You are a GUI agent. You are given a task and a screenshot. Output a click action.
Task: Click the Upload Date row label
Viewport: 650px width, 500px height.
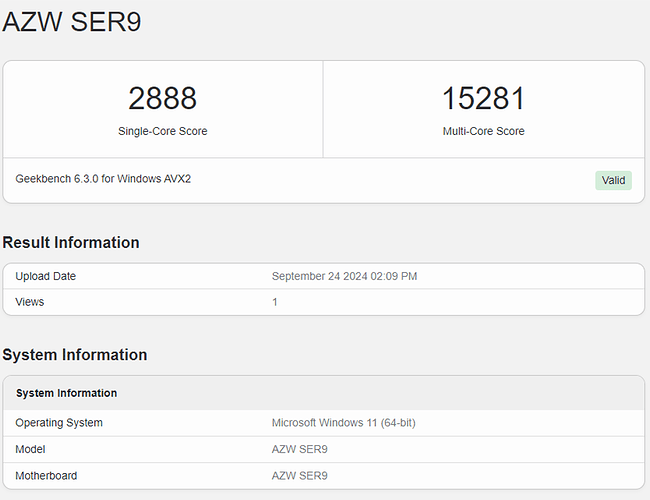pyautogui.click(x=45, y=276)
